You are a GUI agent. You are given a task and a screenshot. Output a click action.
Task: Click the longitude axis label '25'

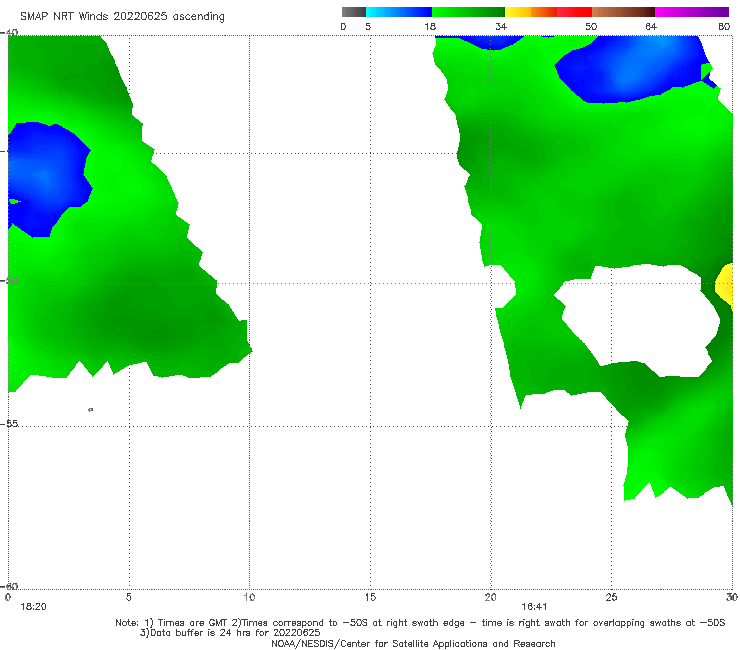(611, 597)
